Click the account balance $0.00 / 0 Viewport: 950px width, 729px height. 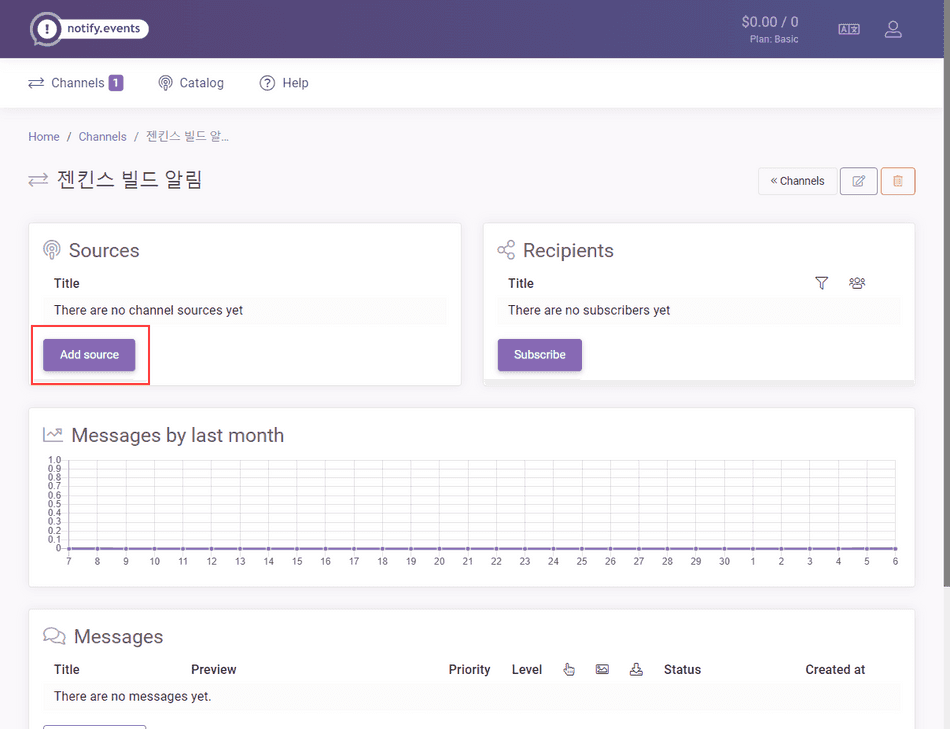(x=770, y=22)
